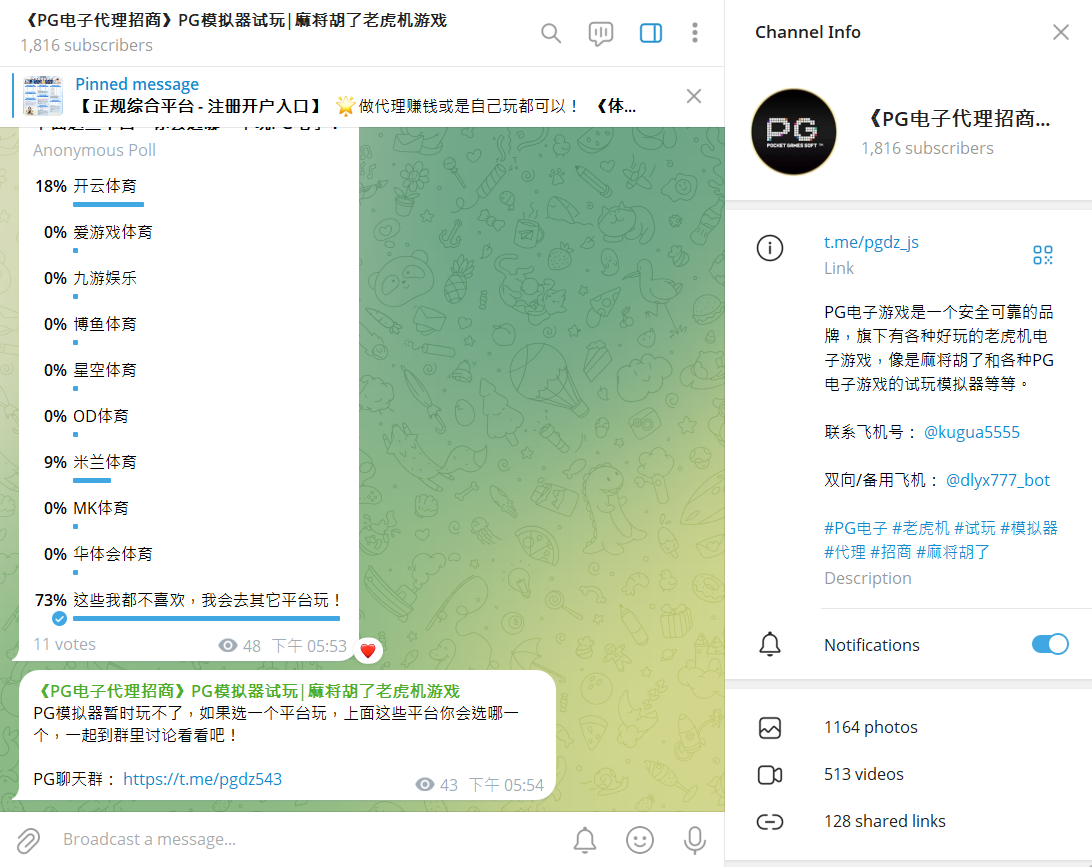Search the #试玩 hashtag

coord(974,529)
